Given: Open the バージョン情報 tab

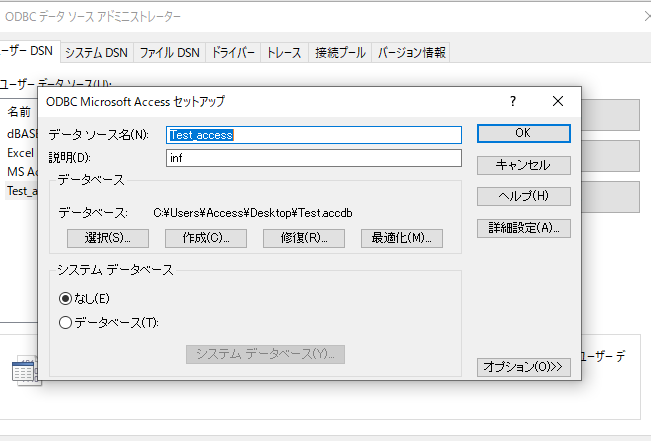Looking at the screenshot, I should coord(411,53).
